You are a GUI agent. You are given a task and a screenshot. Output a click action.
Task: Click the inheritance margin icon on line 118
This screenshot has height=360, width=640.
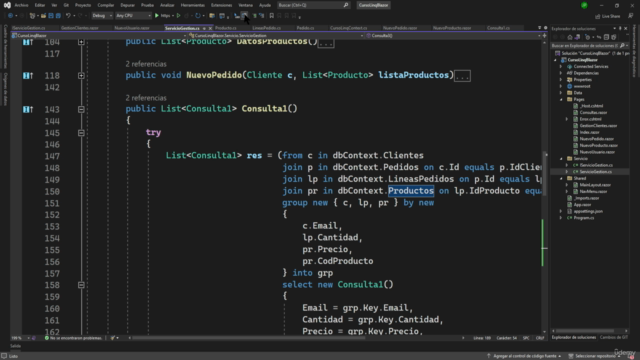27,76
